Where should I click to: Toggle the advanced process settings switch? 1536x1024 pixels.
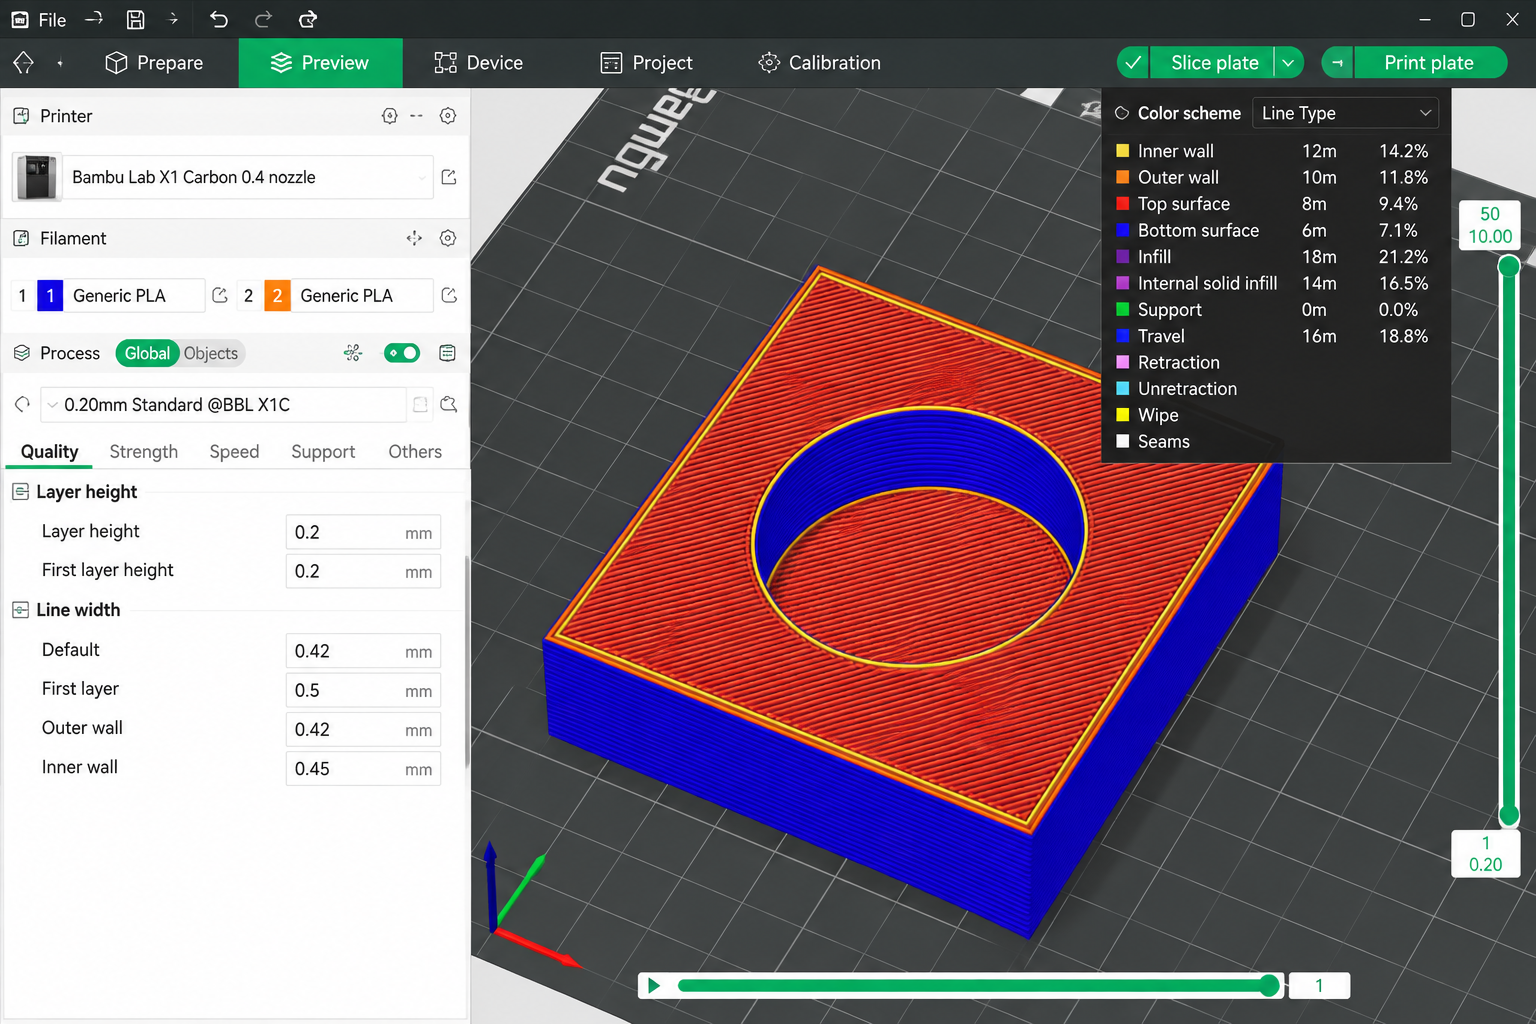[402, 353]
